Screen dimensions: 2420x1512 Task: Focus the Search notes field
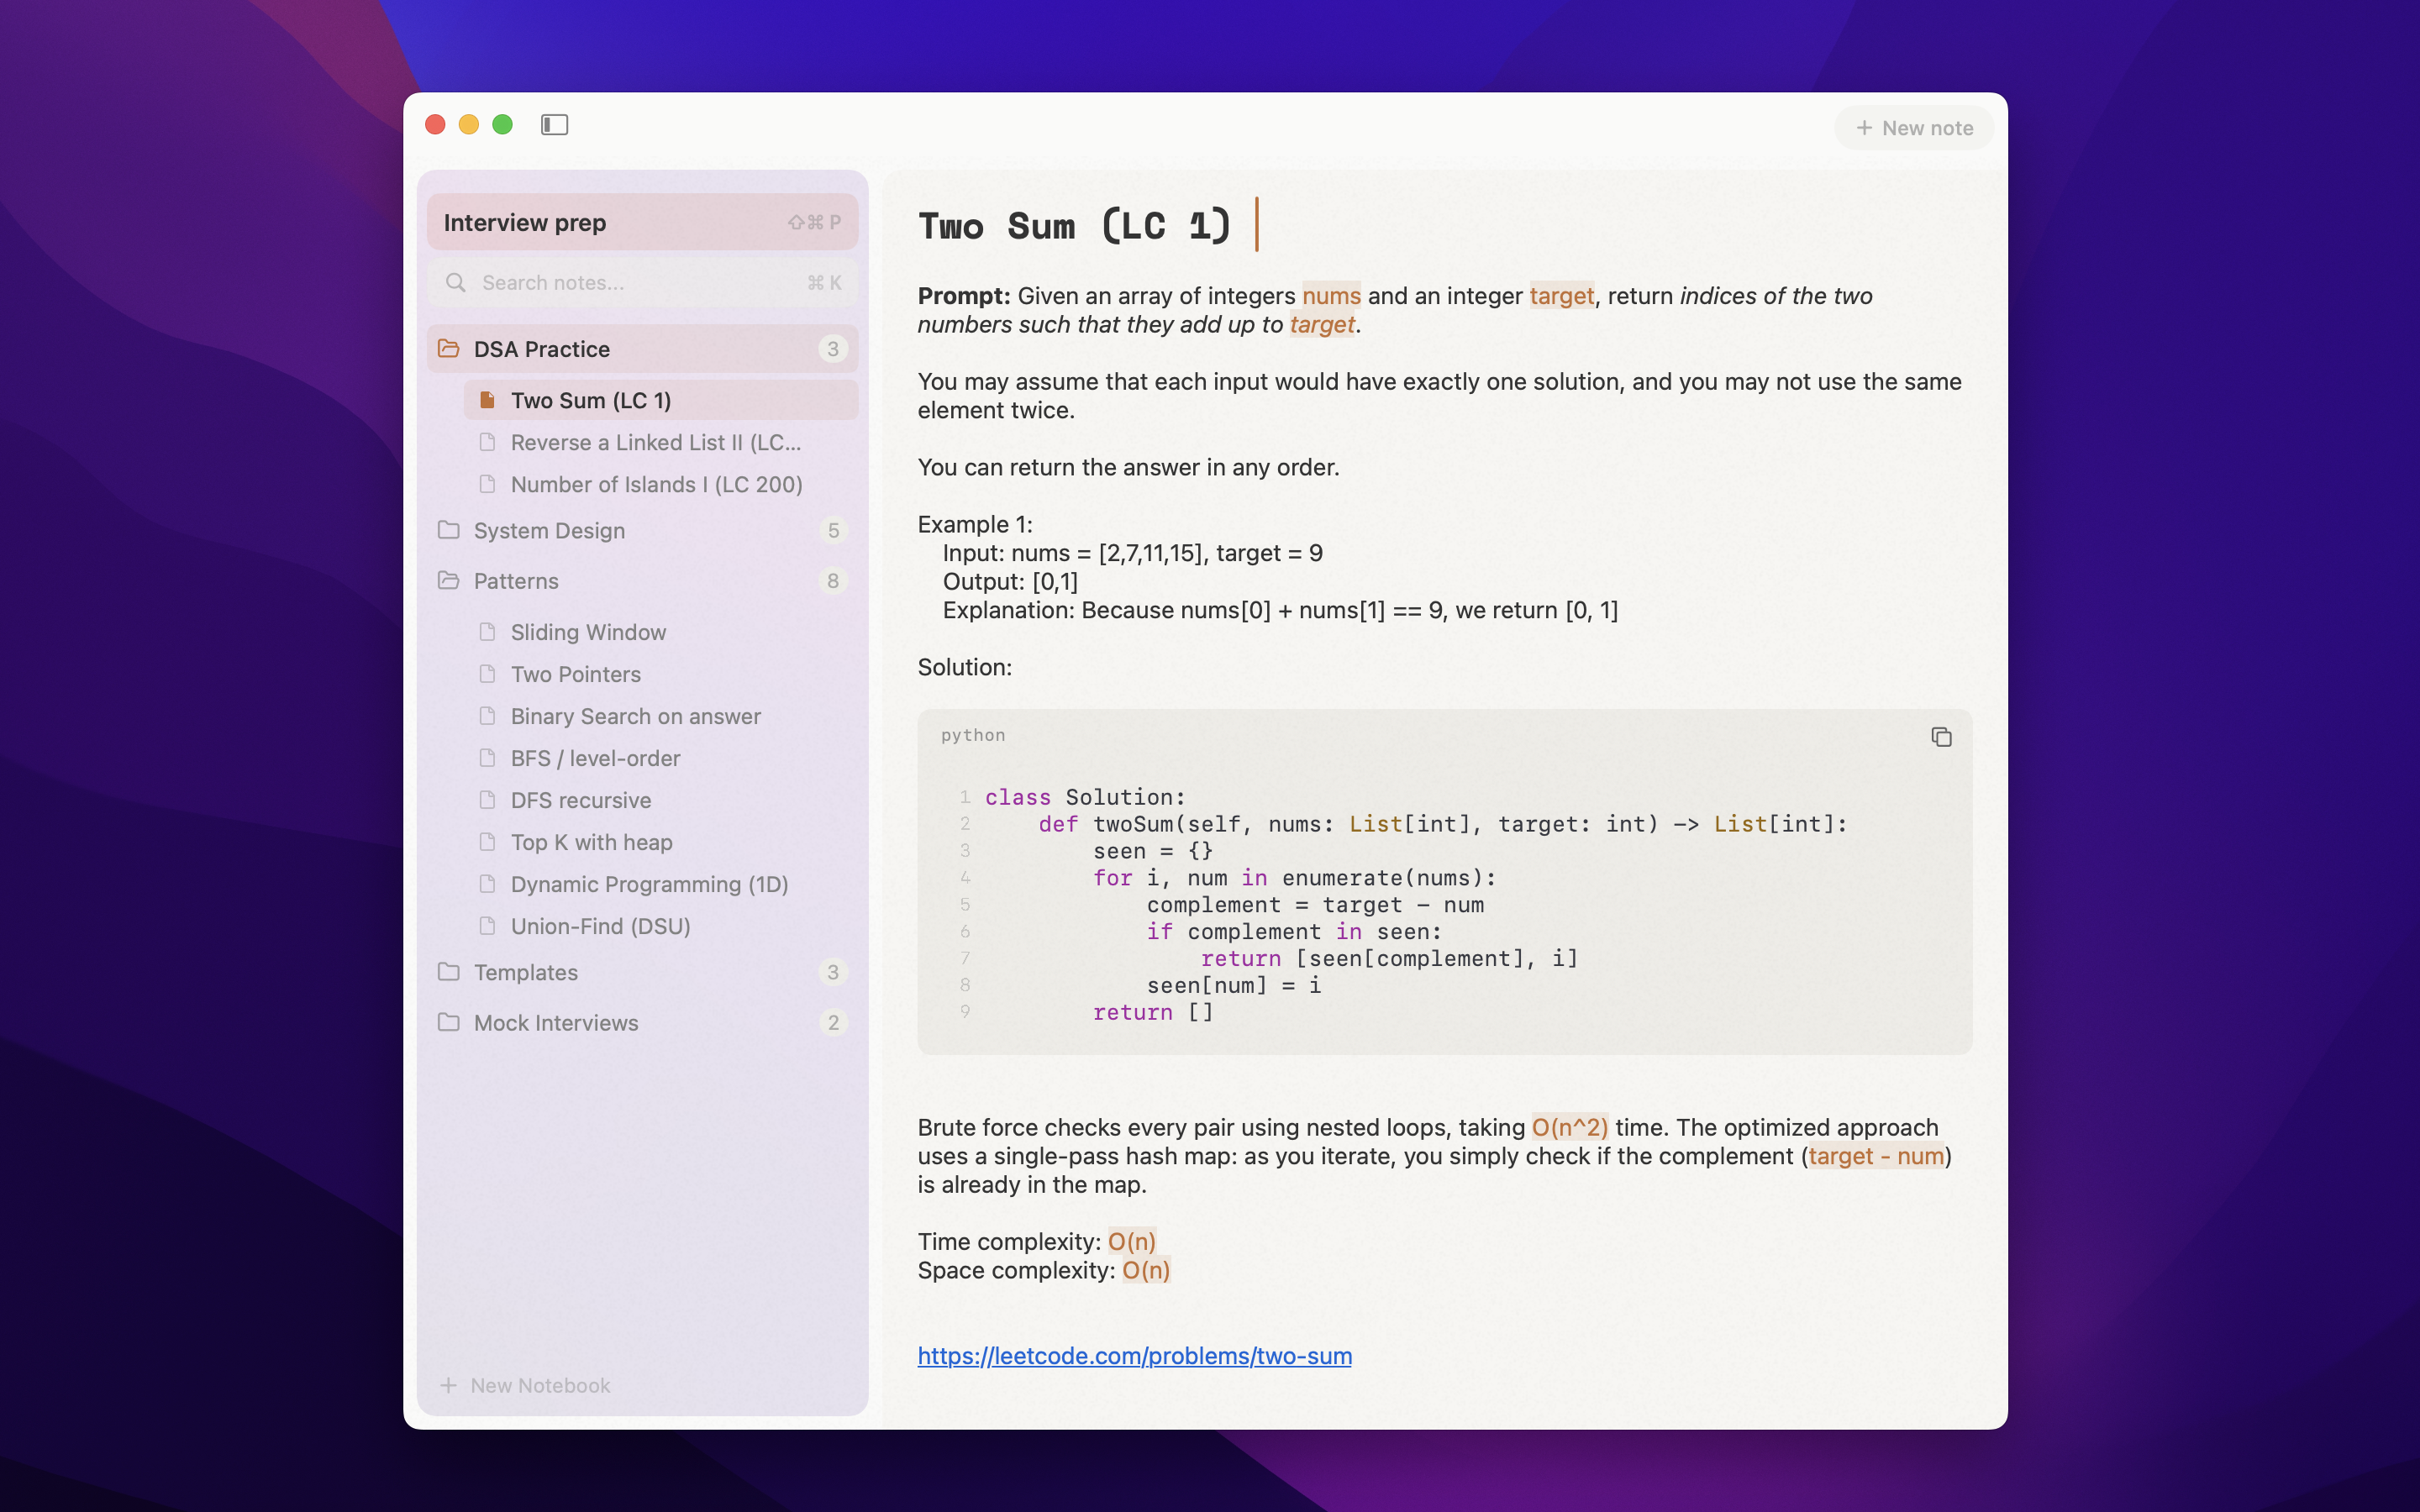(x=642, y=283)
